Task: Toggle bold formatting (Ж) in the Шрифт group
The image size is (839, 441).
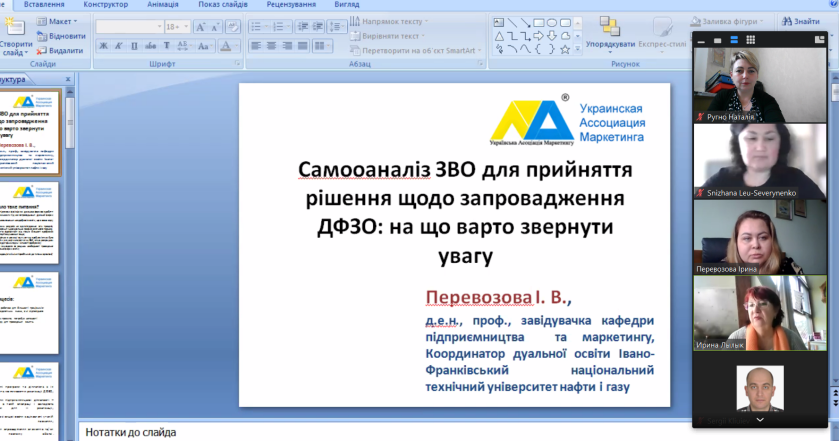Action: [104, 45]
